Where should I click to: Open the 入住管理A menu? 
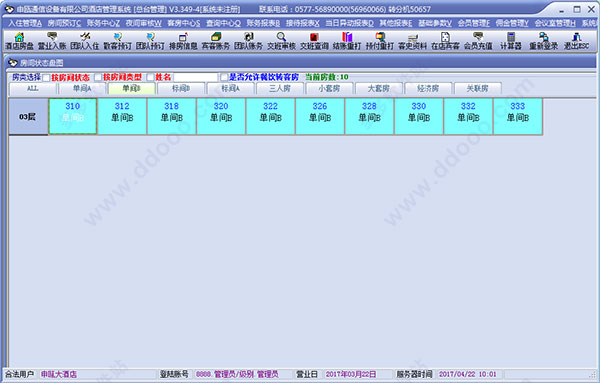point(25,23)
